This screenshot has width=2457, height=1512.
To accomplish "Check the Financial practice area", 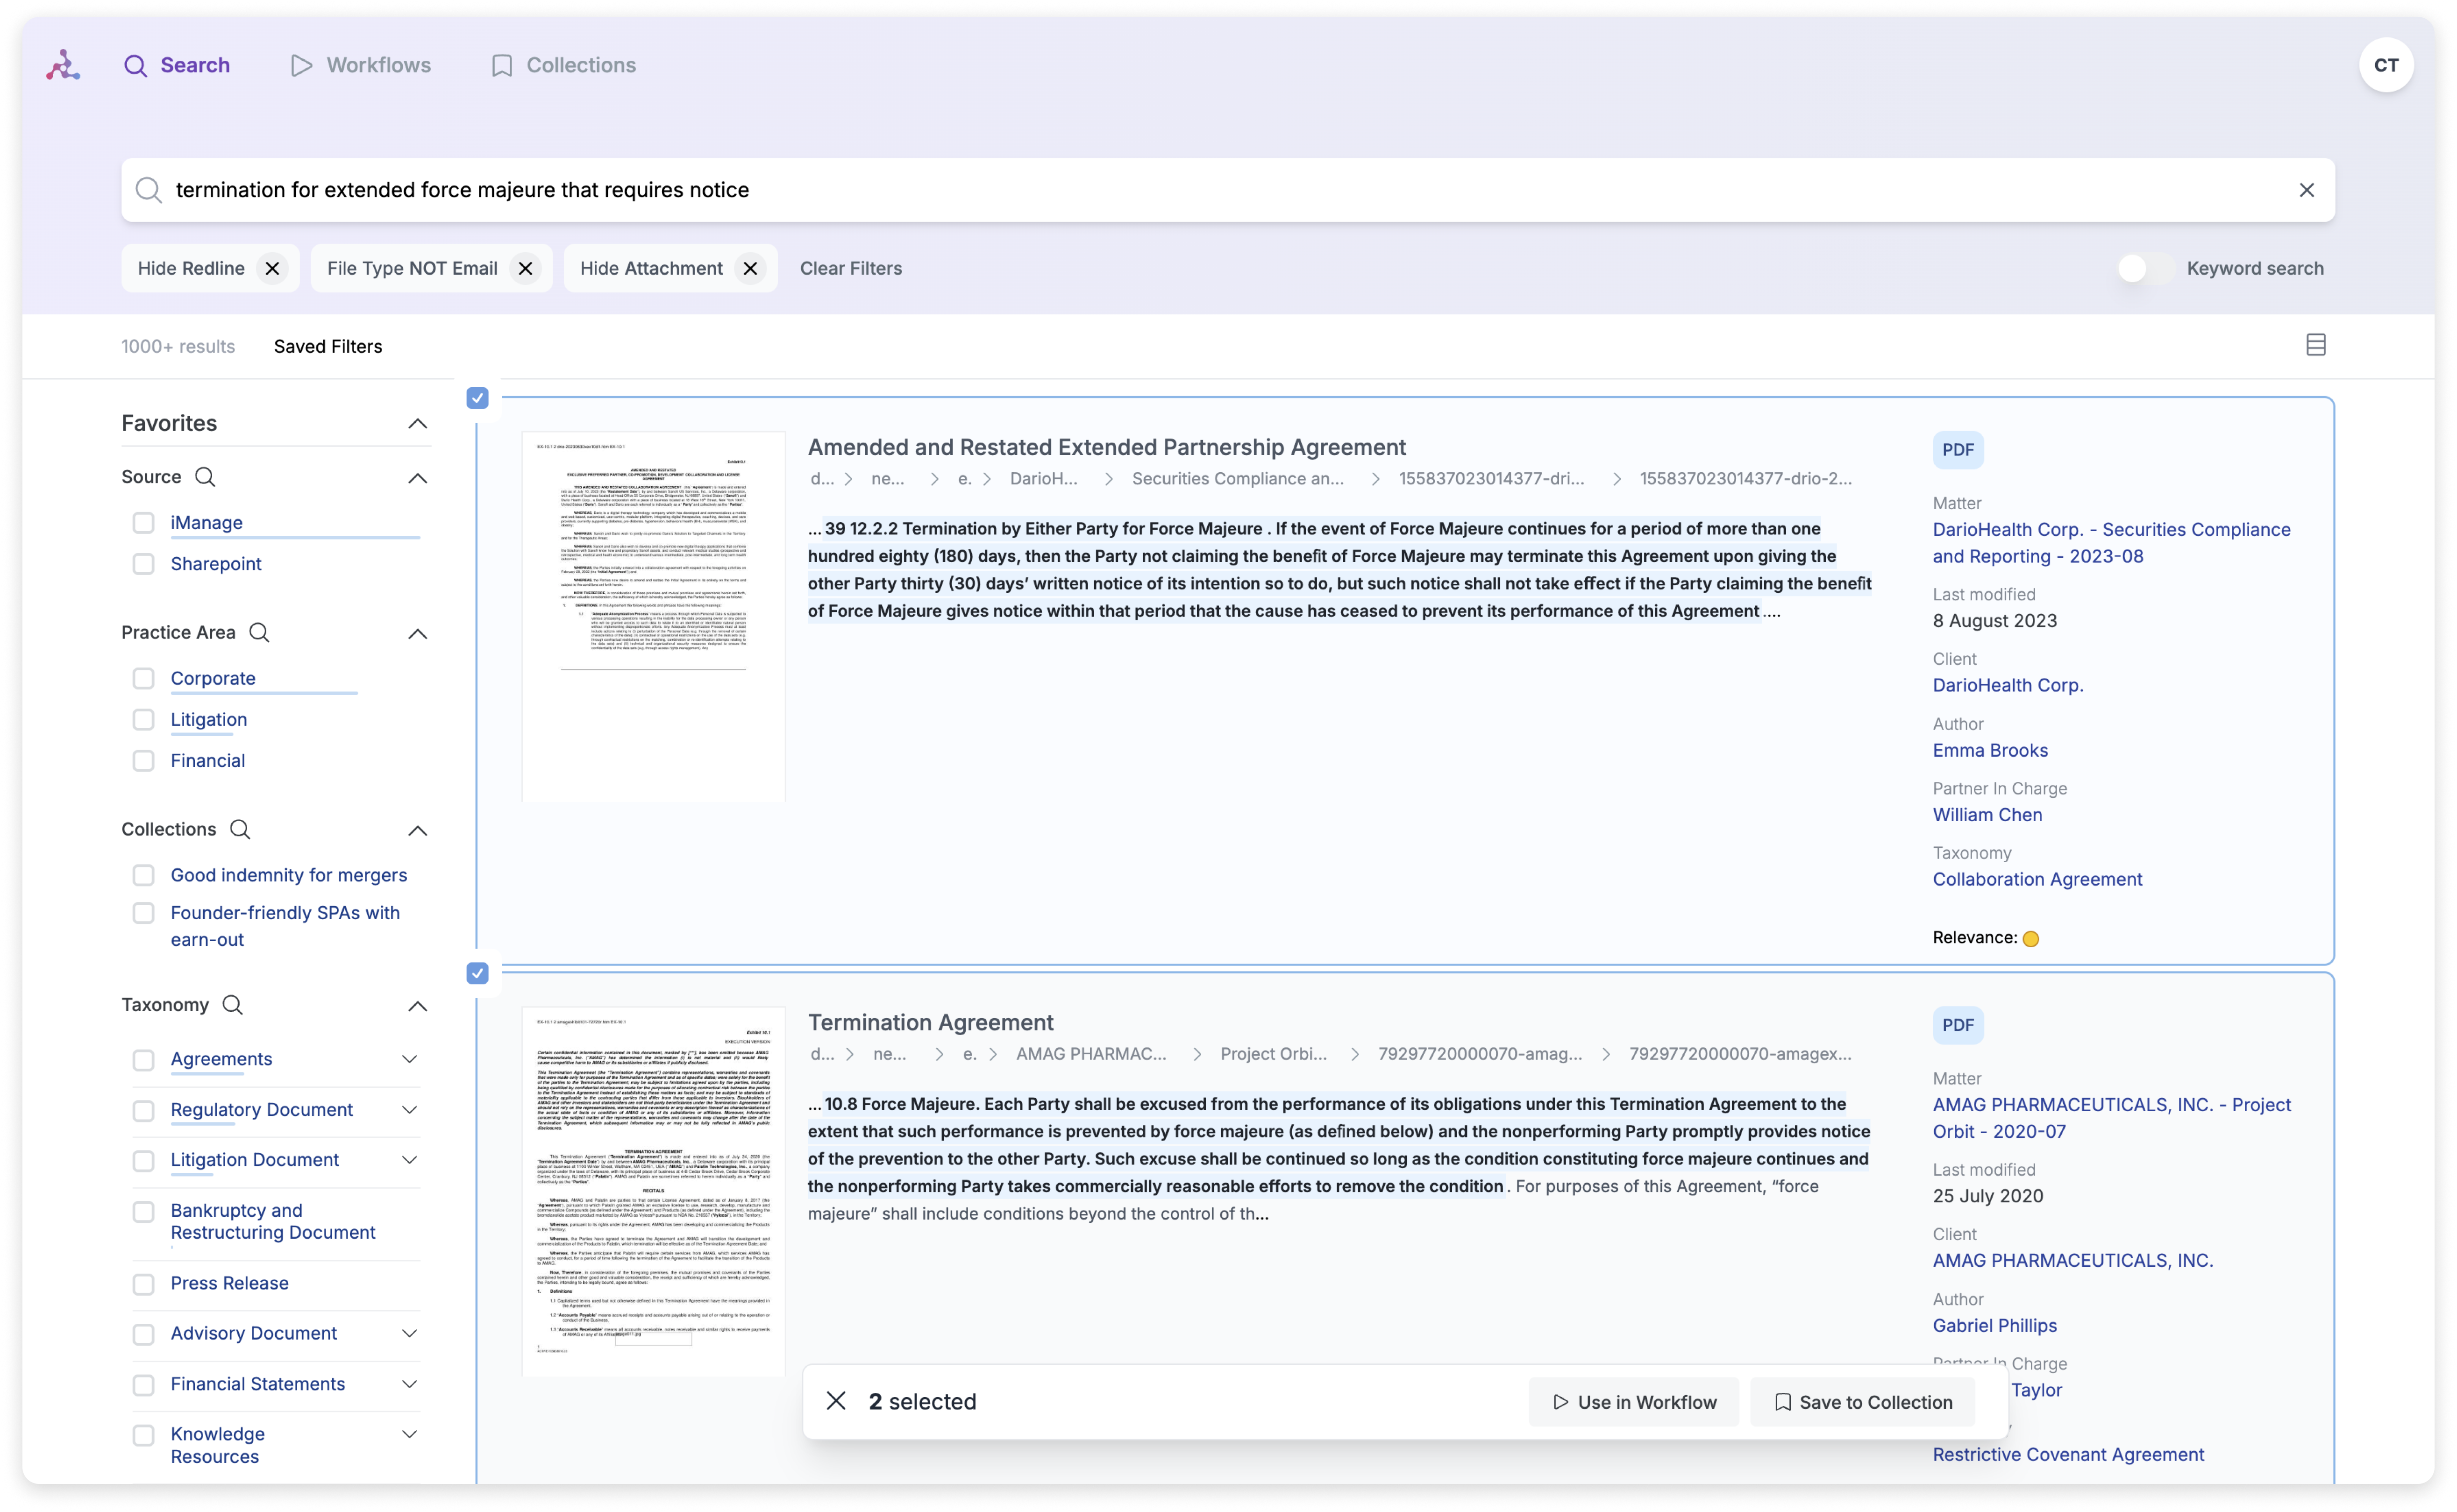I will [x=143, y=761].
